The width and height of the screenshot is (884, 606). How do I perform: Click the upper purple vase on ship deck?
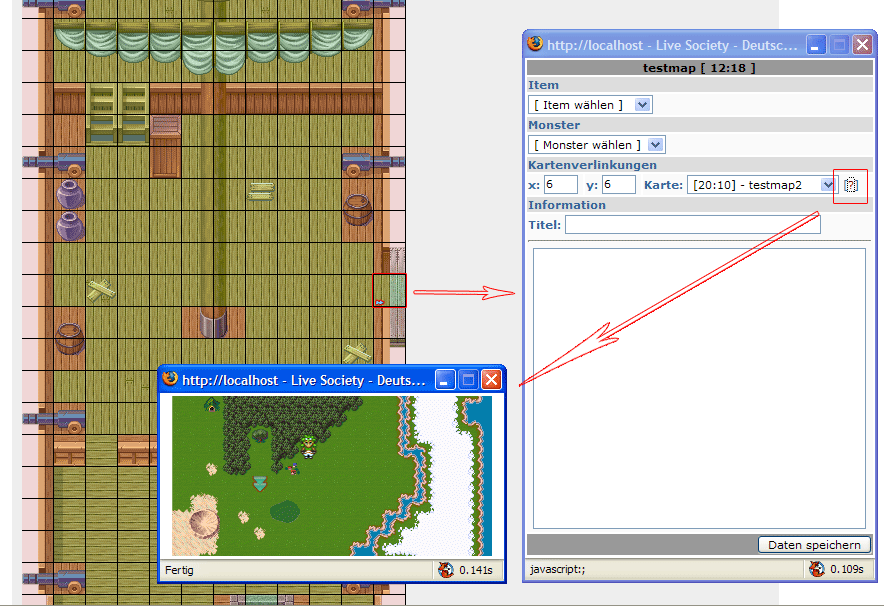coord(70,194)
